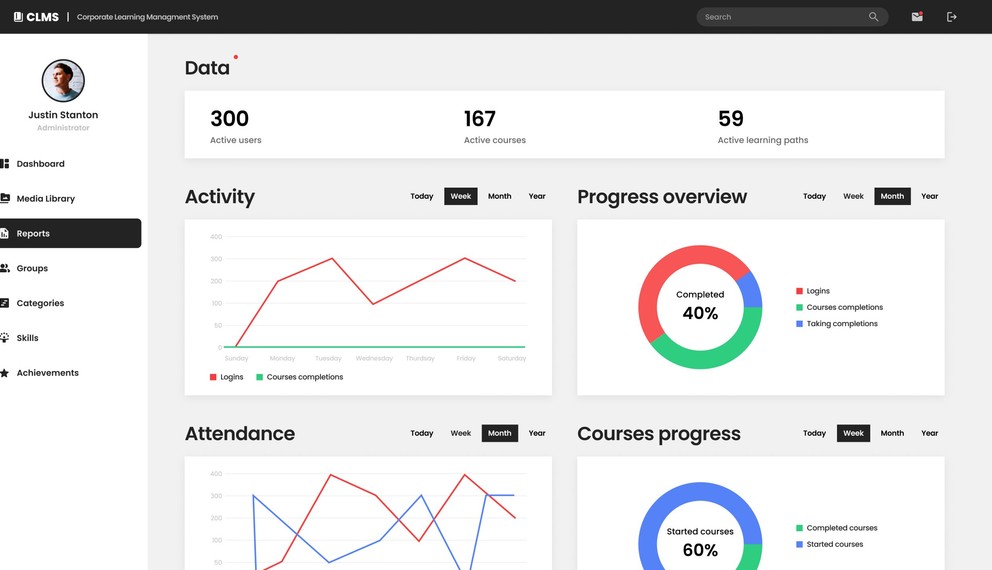Switch Activity chart to Today

[x=422, y=196]
